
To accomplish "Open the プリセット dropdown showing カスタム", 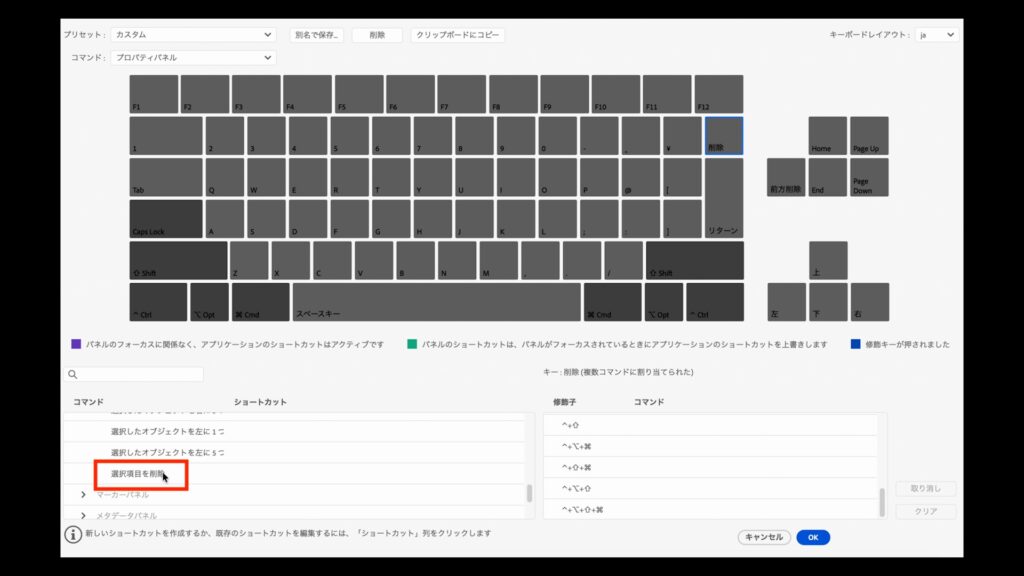I will [193, 35].
